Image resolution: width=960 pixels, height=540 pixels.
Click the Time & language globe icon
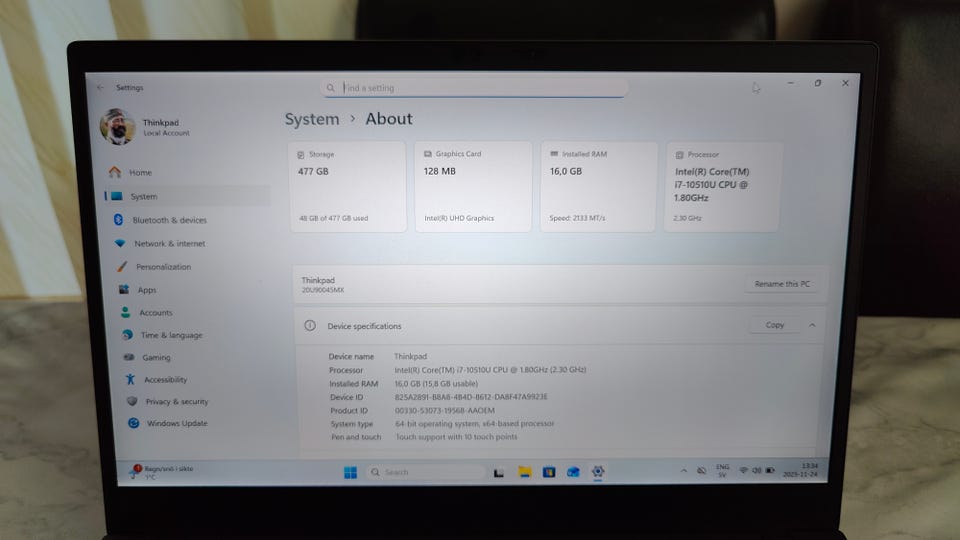pos(127,334)
